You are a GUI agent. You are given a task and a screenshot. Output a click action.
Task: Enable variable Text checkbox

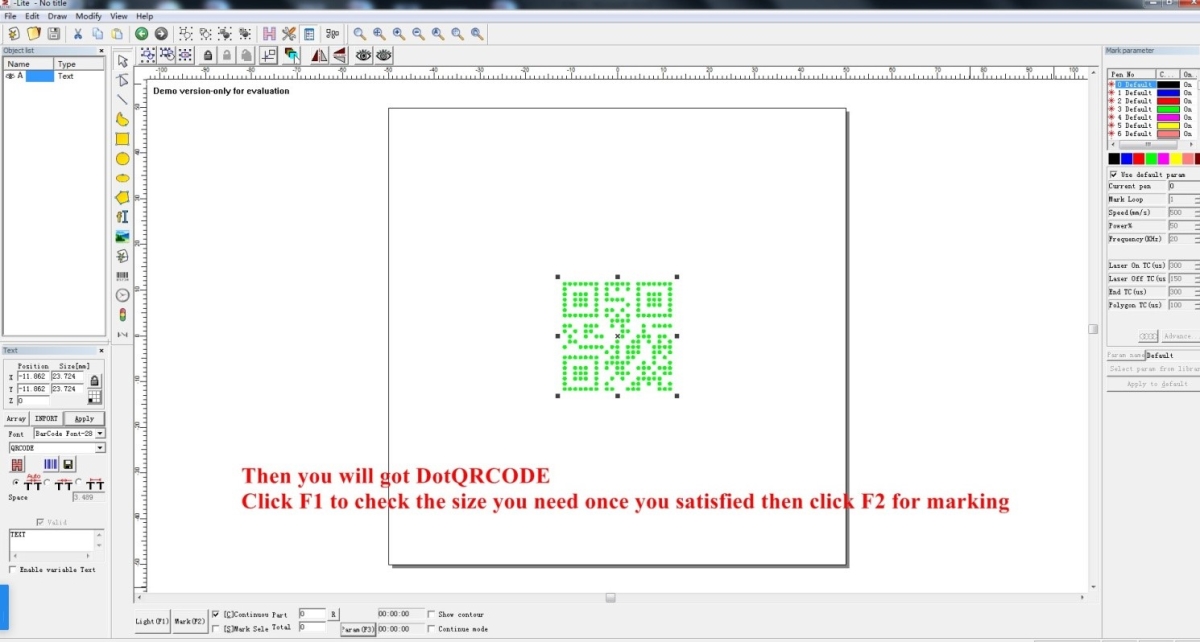[12, 569]
